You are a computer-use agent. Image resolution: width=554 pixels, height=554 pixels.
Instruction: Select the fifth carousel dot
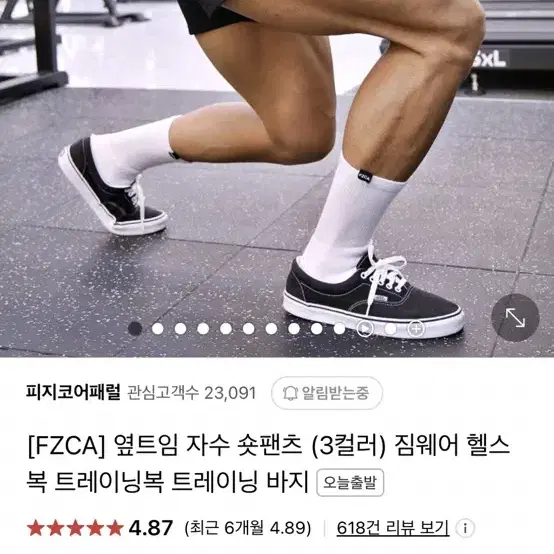tap(226, 329)
